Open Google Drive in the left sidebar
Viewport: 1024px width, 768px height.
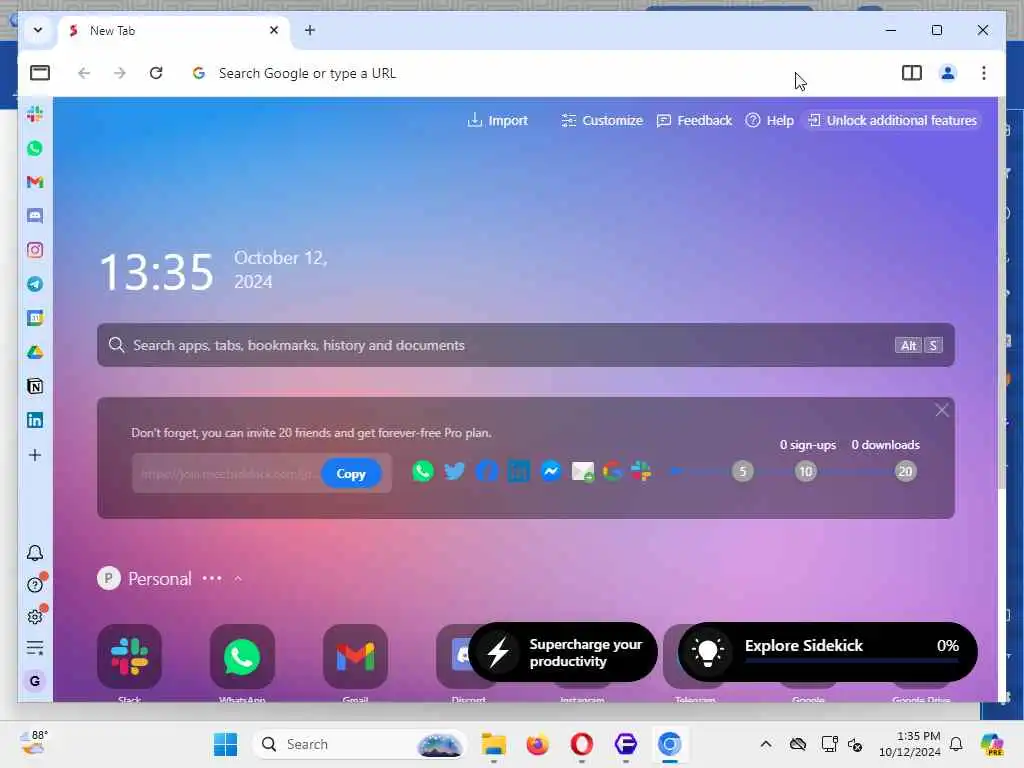[x=35, y=353]
